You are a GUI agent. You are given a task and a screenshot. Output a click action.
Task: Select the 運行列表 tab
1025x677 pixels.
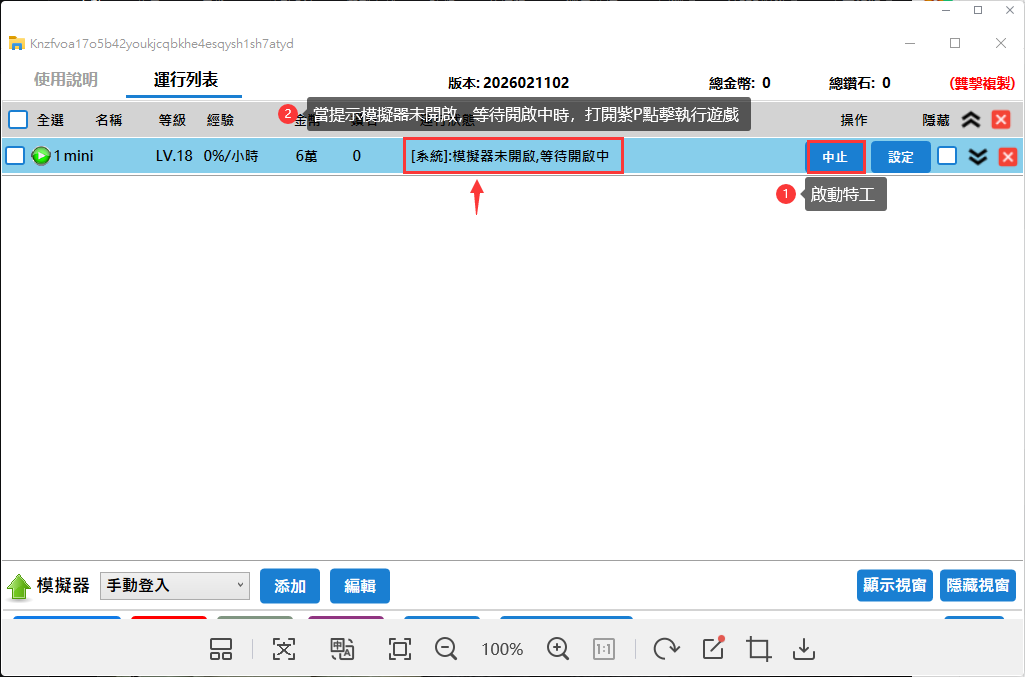pos(186,80)
